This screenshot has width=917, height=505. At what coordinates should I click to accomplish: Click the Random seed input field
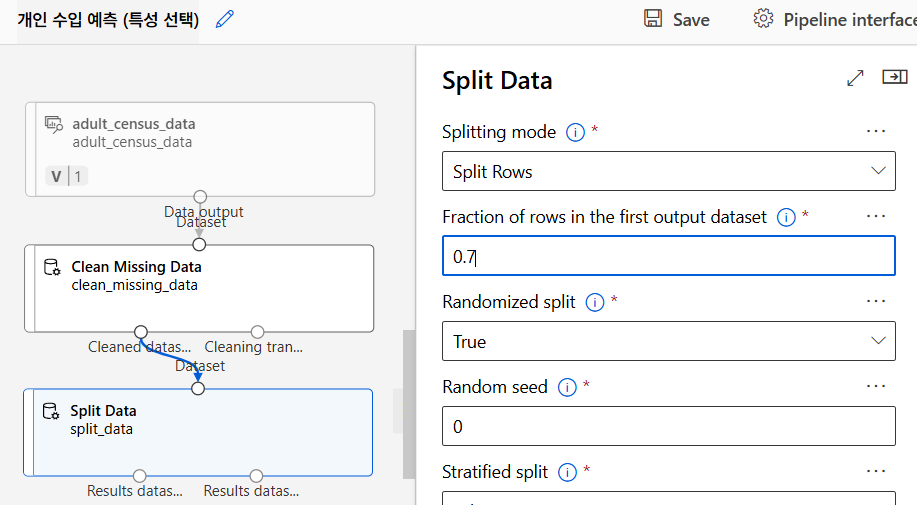[668, 426]
